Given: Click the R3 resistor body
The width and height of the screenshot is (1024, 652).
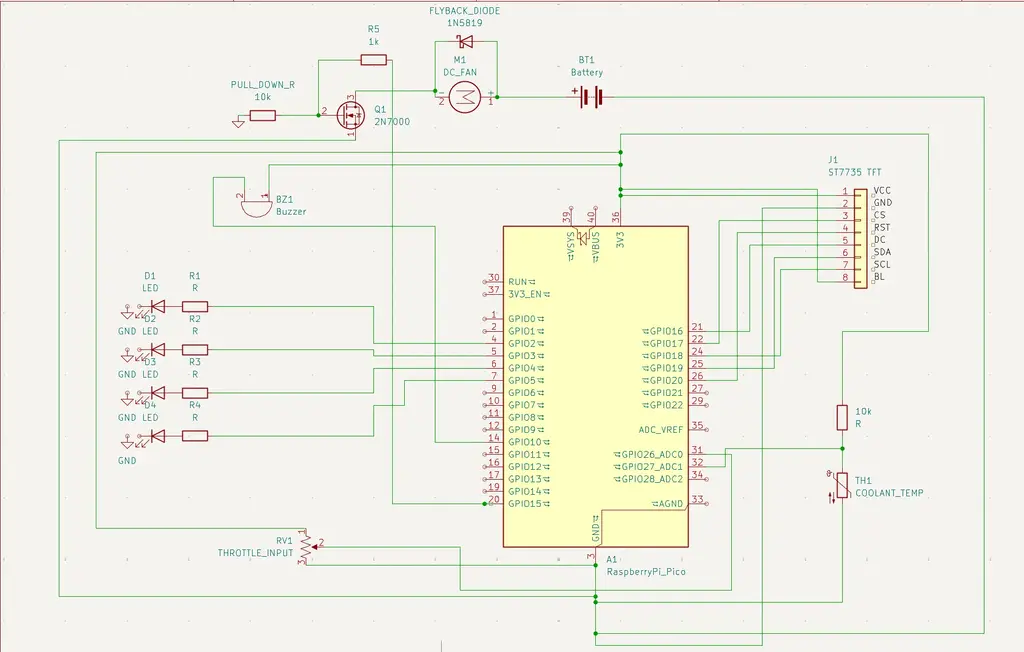Looking at the screenshot, I should pyautogui.click(x=195, y=393).
